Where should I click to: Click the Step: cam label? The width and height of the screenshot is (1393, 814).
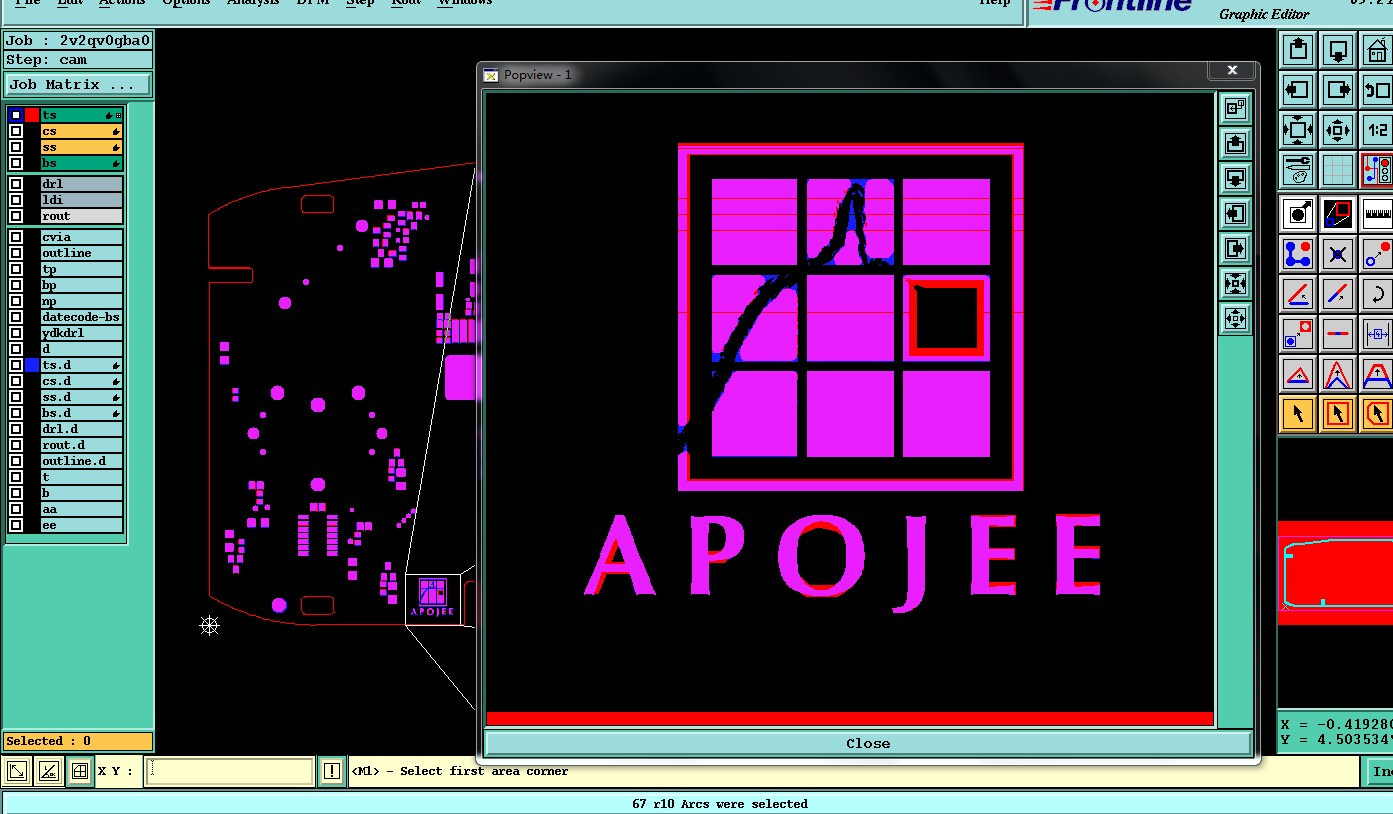tap(78, 59)
